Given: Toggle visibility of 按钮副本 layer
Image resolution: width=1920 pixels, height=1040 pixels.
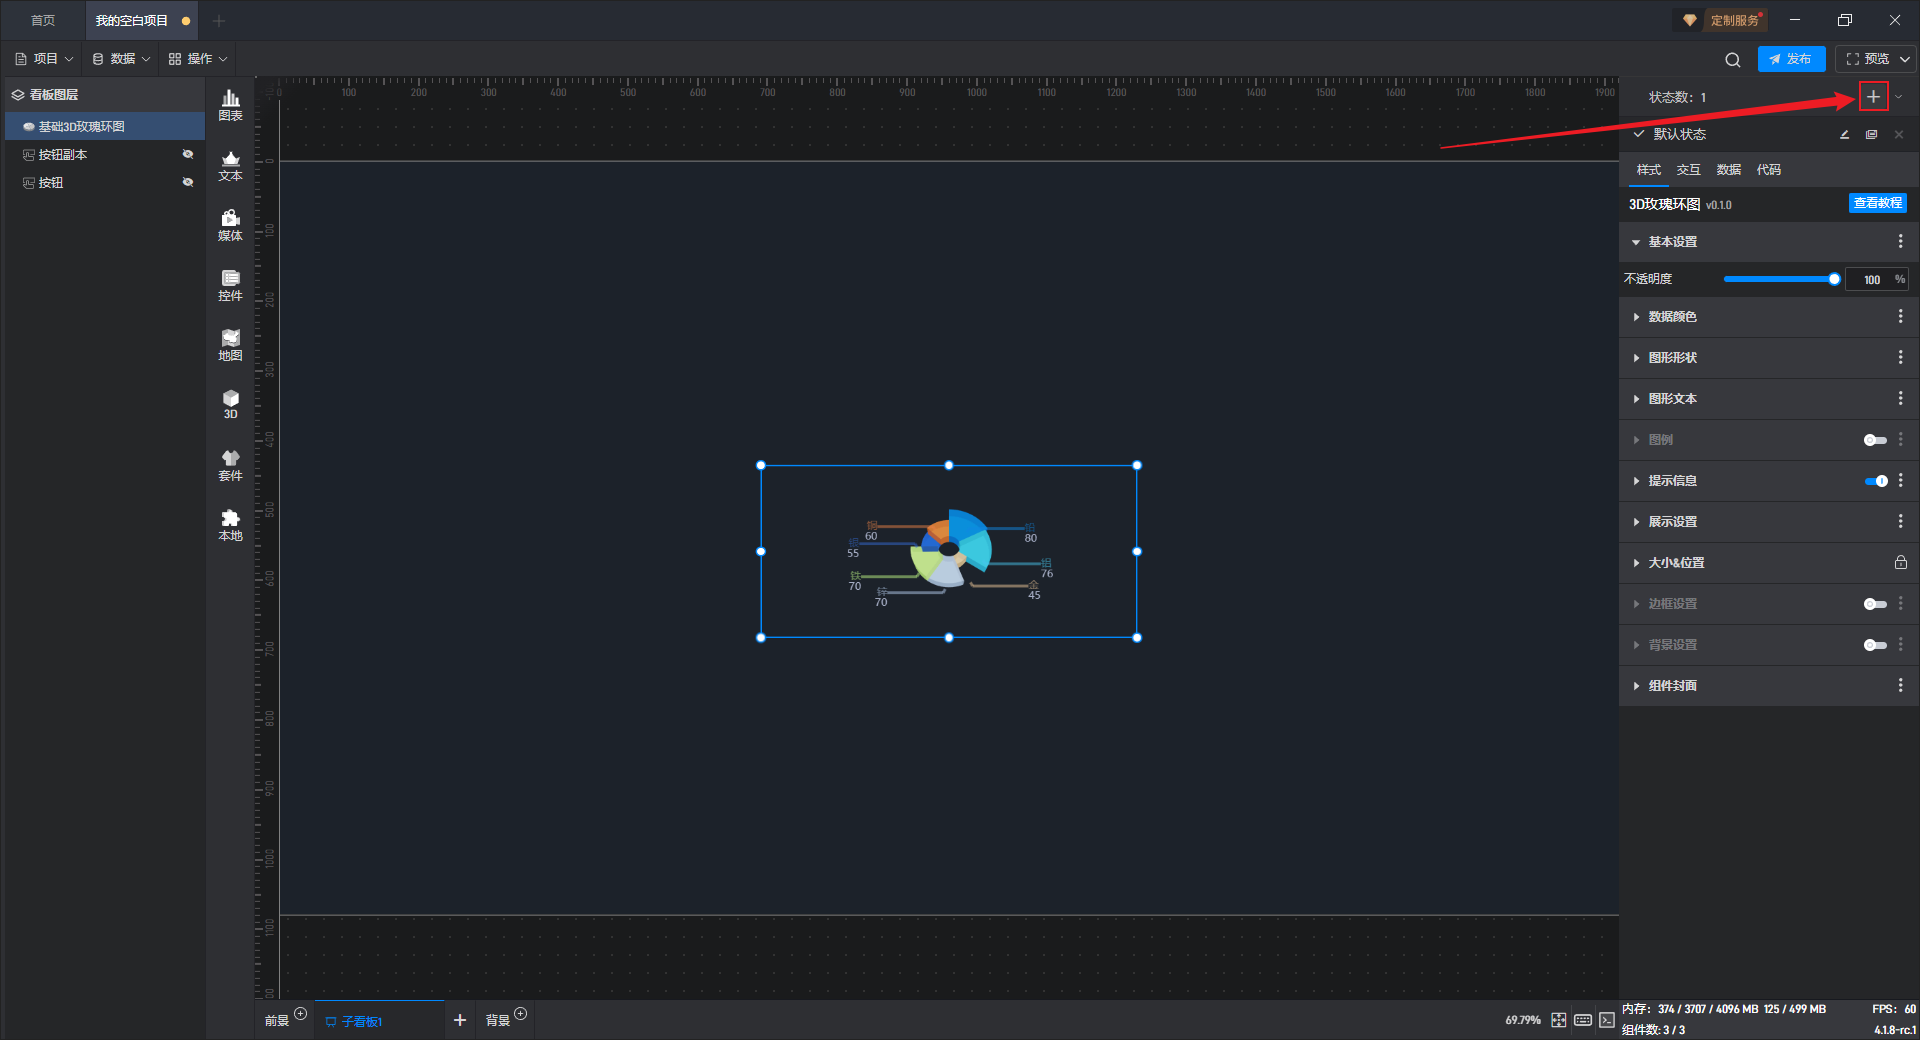Looking at the screenshot, I should [x=187, y=154].
